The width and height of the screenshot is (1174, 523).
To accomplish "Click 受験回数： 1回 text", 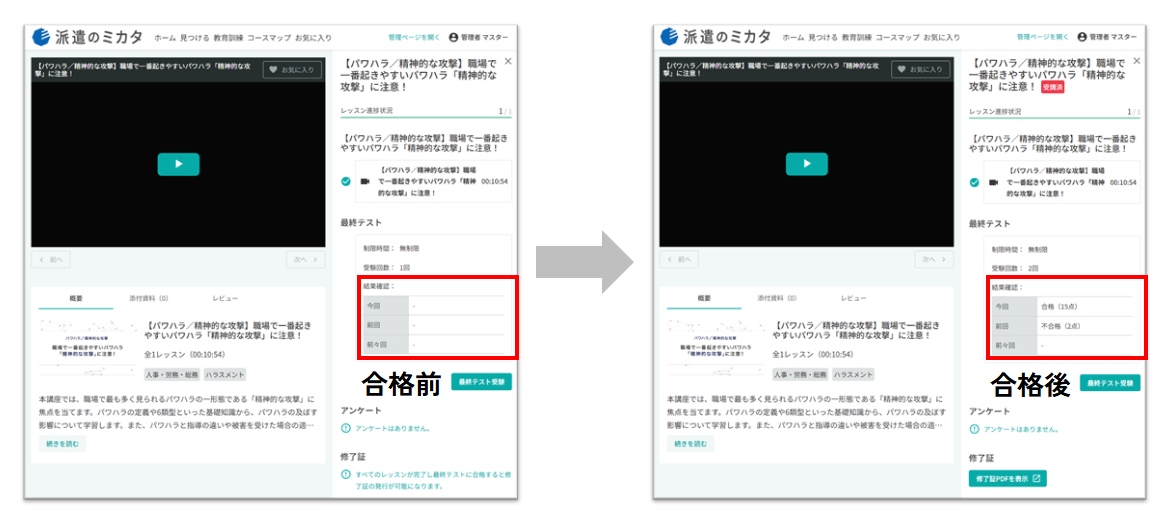I will point(386,268).
